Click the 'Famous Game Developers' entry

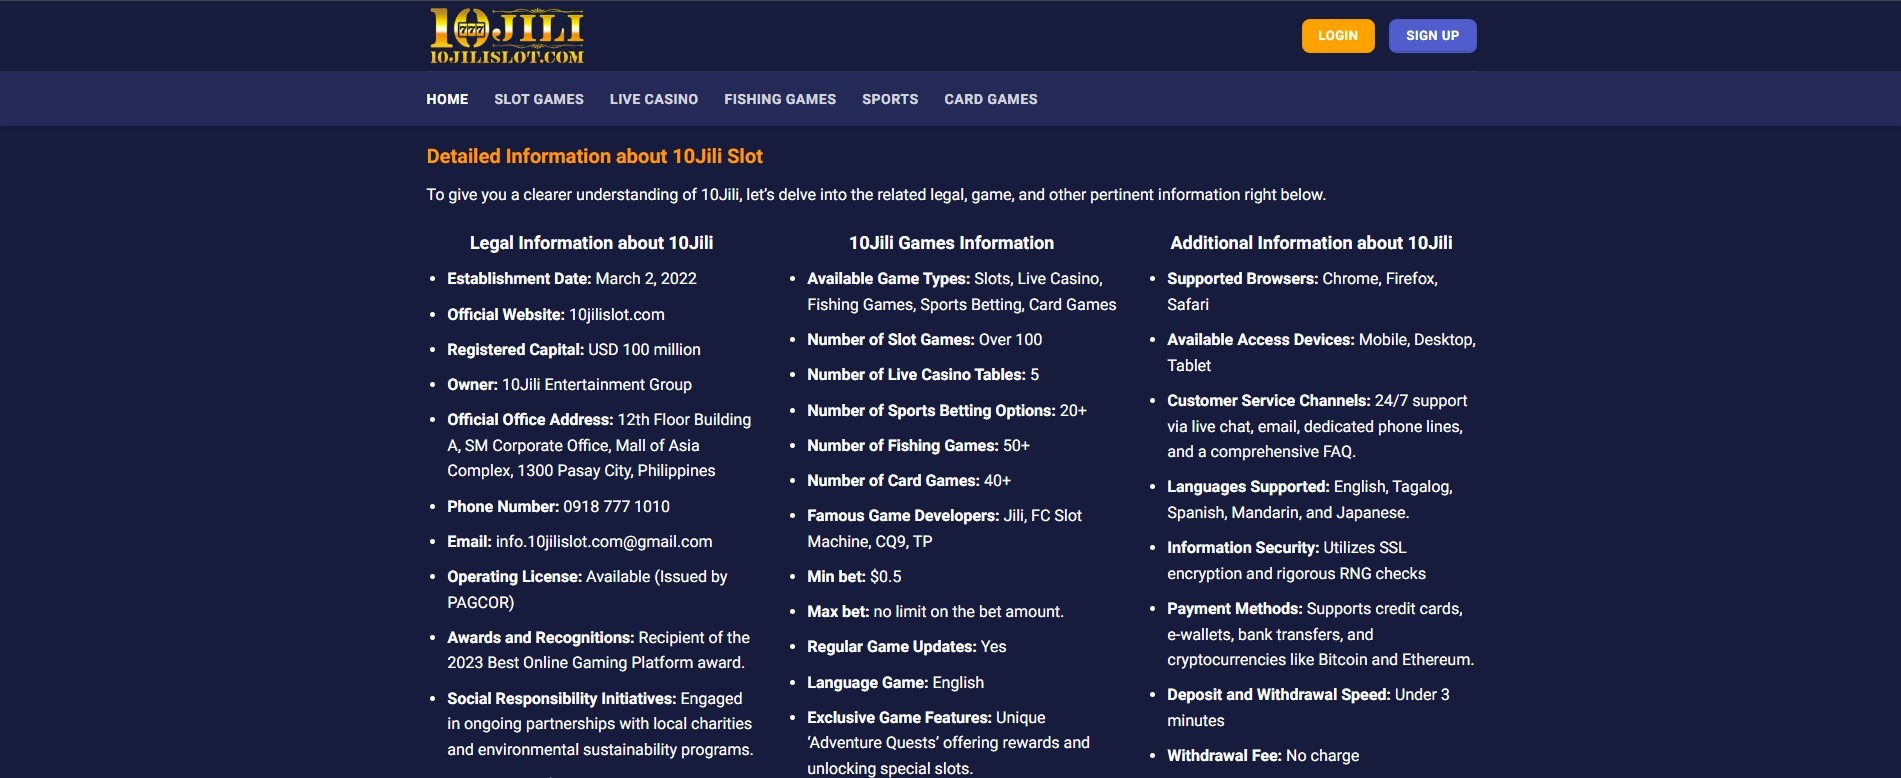coord(945,528)
